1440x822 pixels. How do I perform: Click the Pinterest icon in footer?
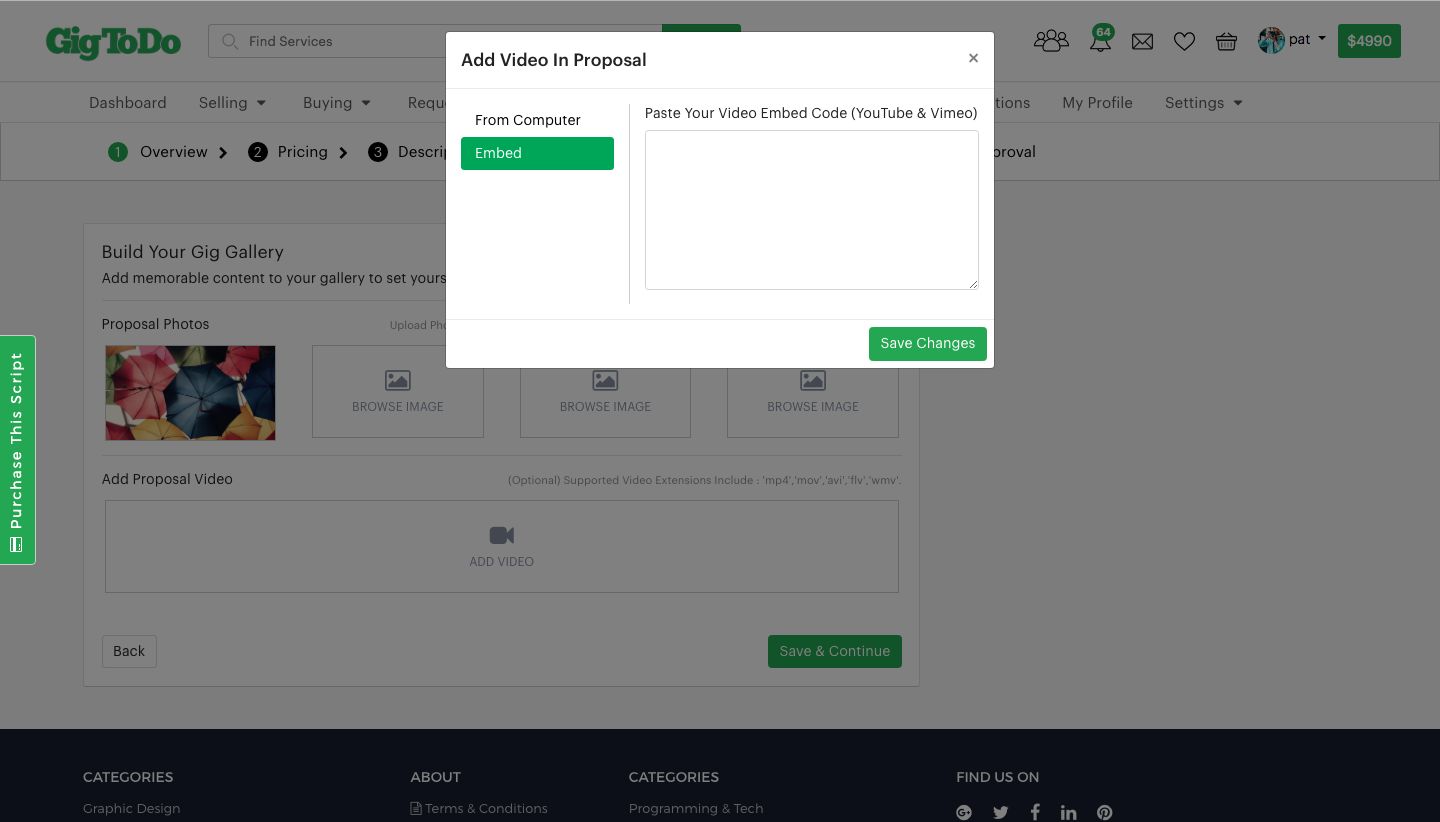tap(1104, 812)
